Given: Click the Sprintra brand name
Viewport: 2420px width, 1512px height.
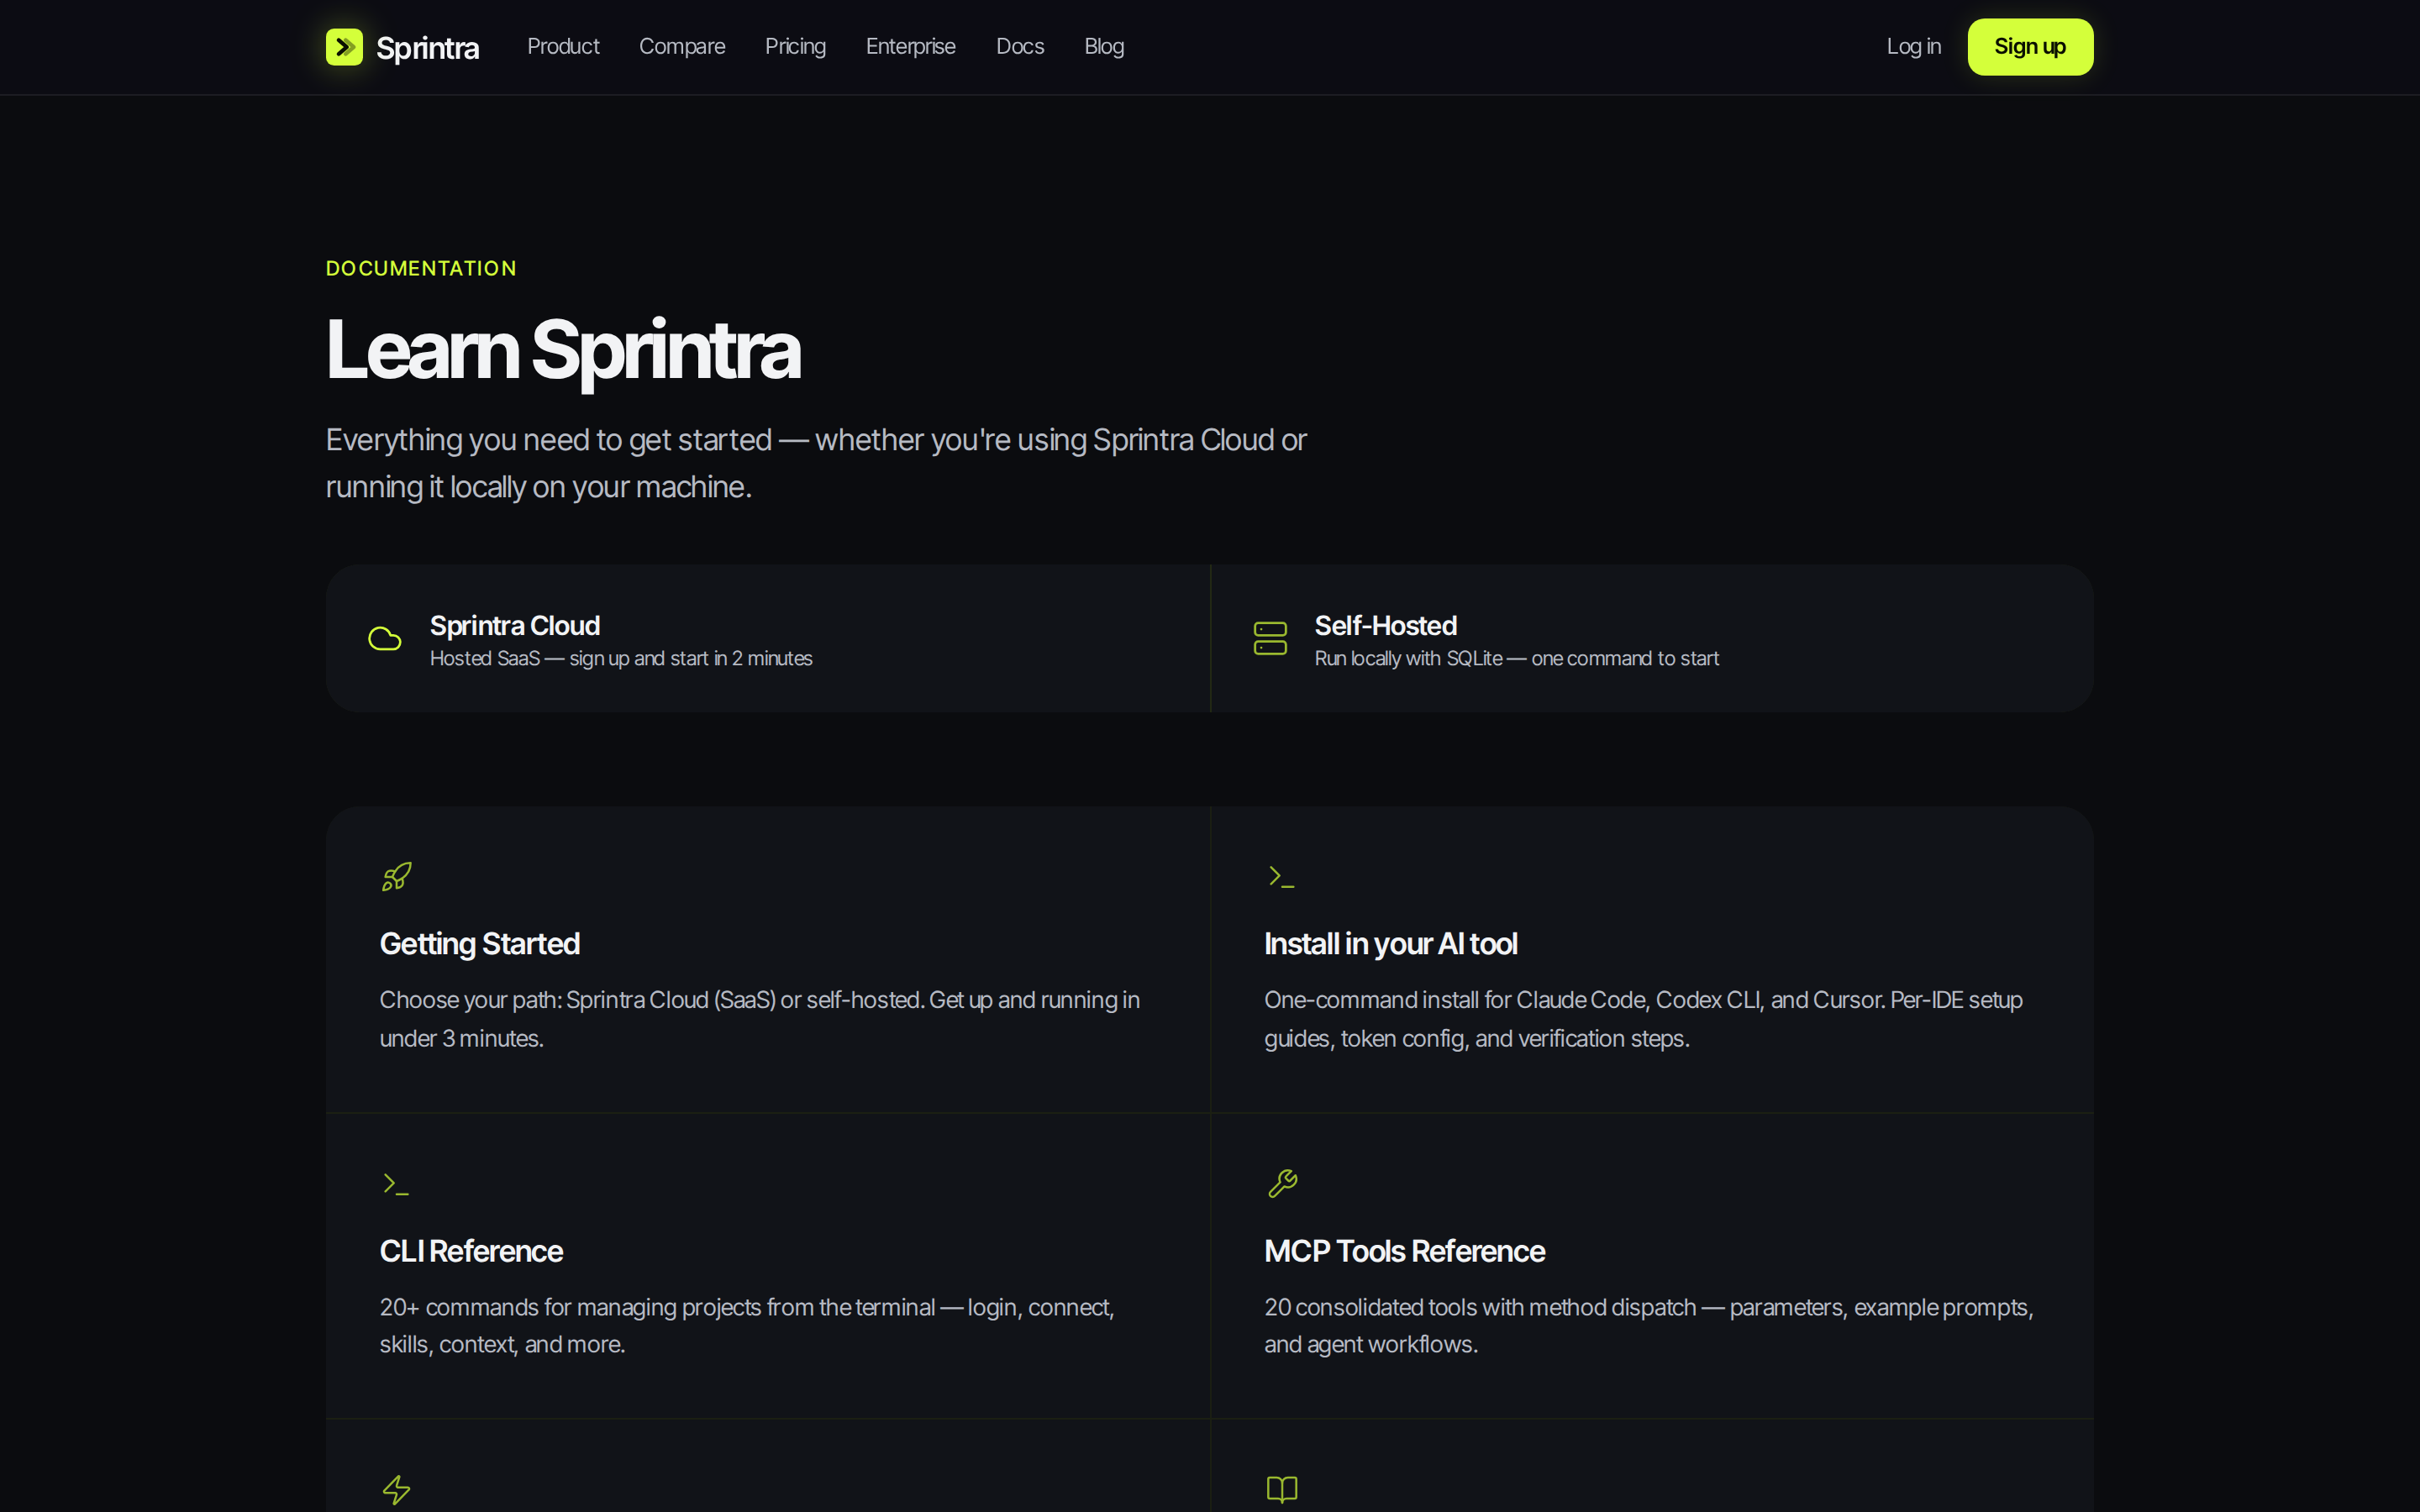Looking at the screenshot, I should (427, 48).
